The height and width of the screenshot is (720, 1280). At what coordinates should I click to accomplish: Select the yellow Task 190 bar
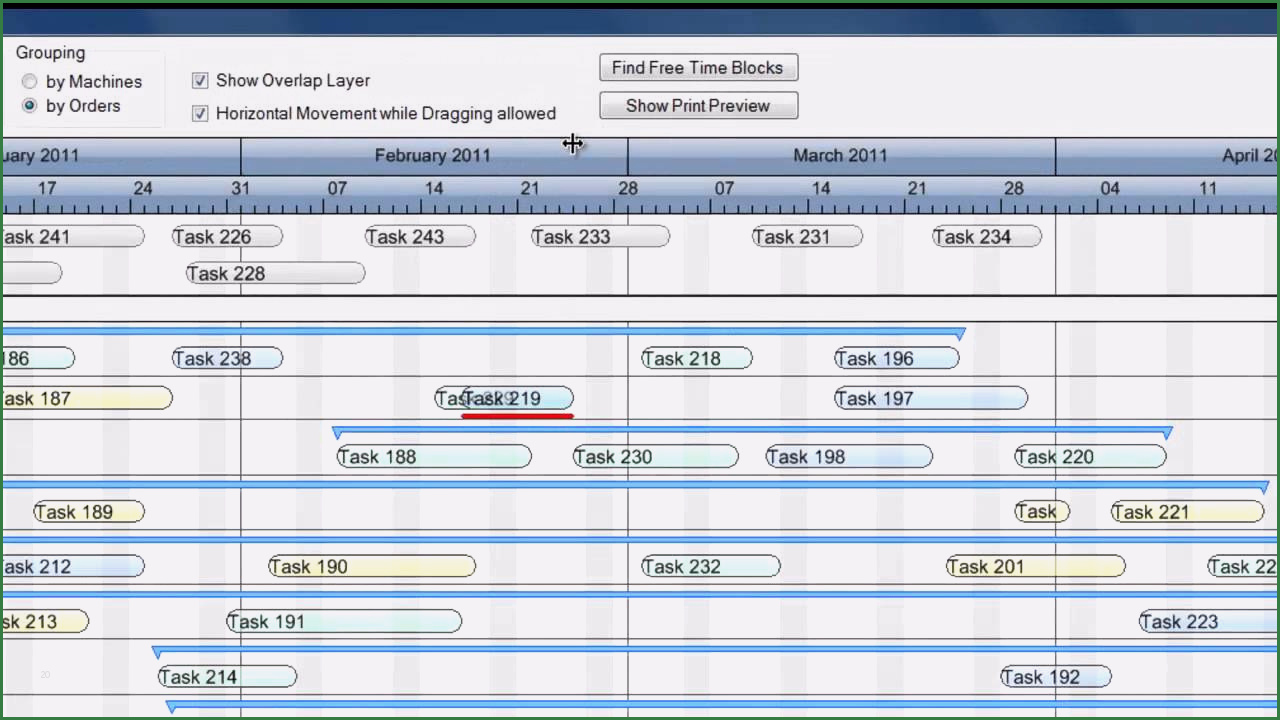click(x=372, y=567)
